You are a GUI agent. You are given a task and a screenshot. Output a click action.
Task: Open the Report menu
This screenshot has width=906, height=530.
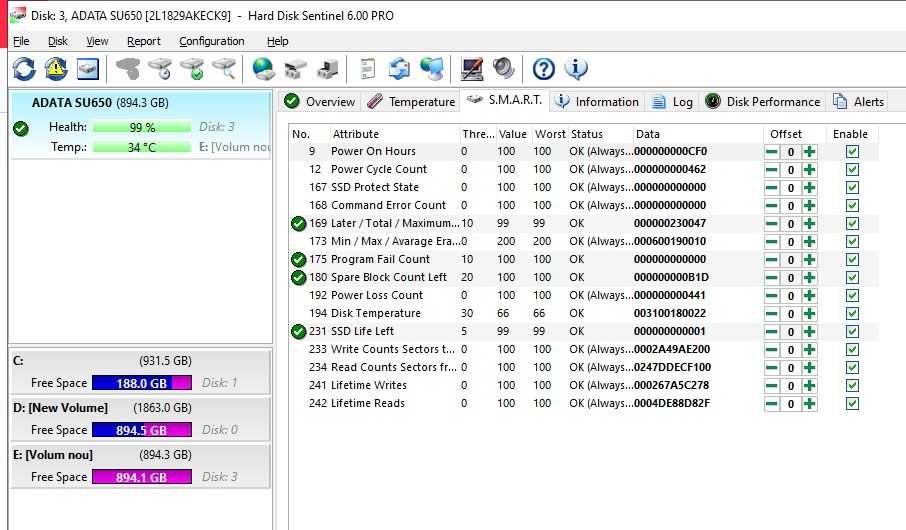[x=143, y=41]
